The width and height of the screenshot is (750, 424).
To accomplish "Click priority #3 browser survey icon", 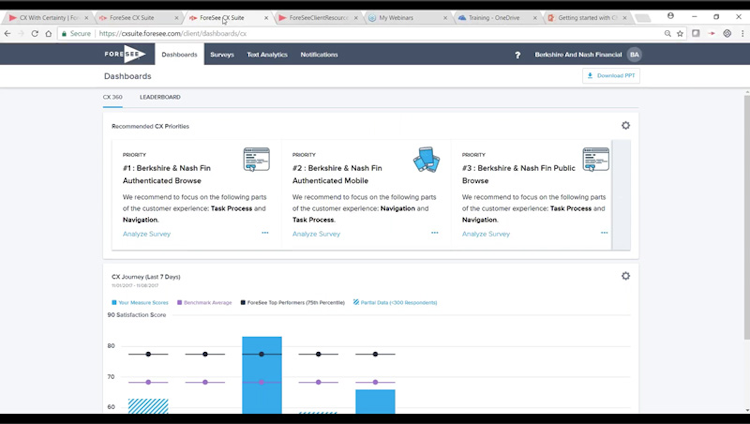I will 596,159.
